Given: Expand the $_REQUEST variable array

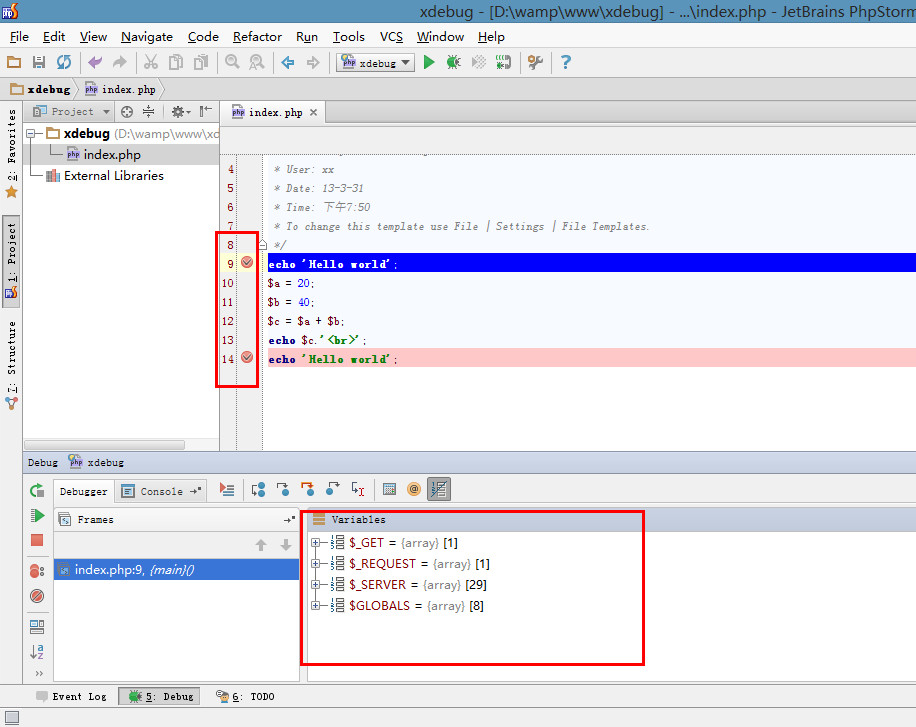Looking at the screenshot, I should pos(315,564).
